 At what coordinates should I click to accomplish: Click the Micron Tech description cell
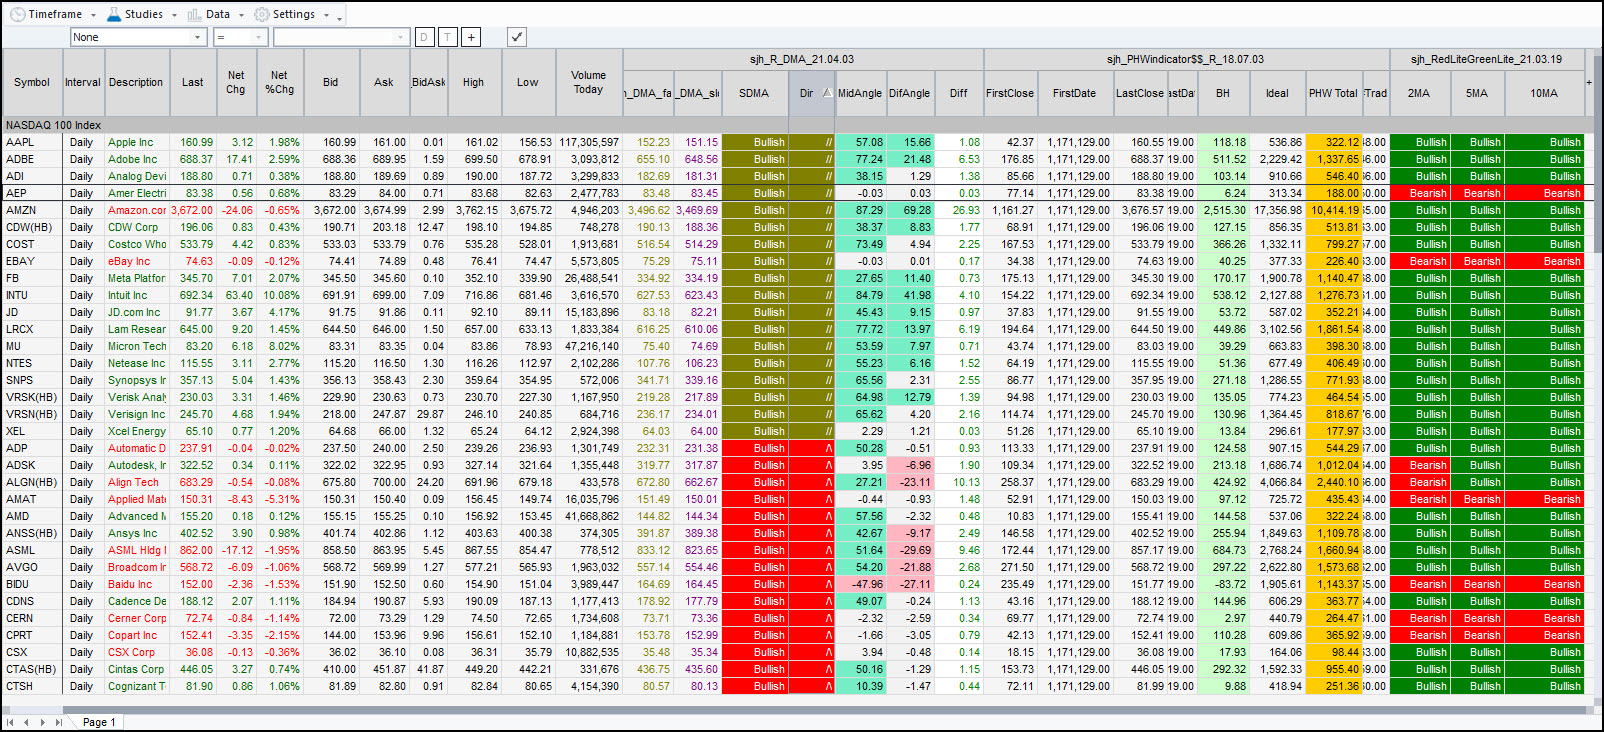pyautogui.click(x=136, y=346)
